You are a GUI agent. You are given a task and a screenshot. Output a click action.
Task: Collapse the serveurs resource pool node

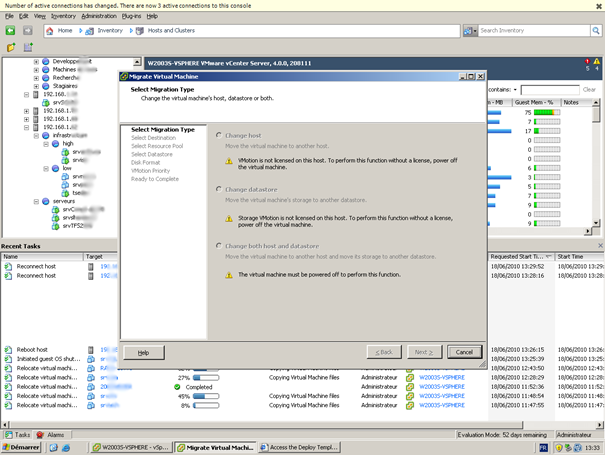[36, 201]
